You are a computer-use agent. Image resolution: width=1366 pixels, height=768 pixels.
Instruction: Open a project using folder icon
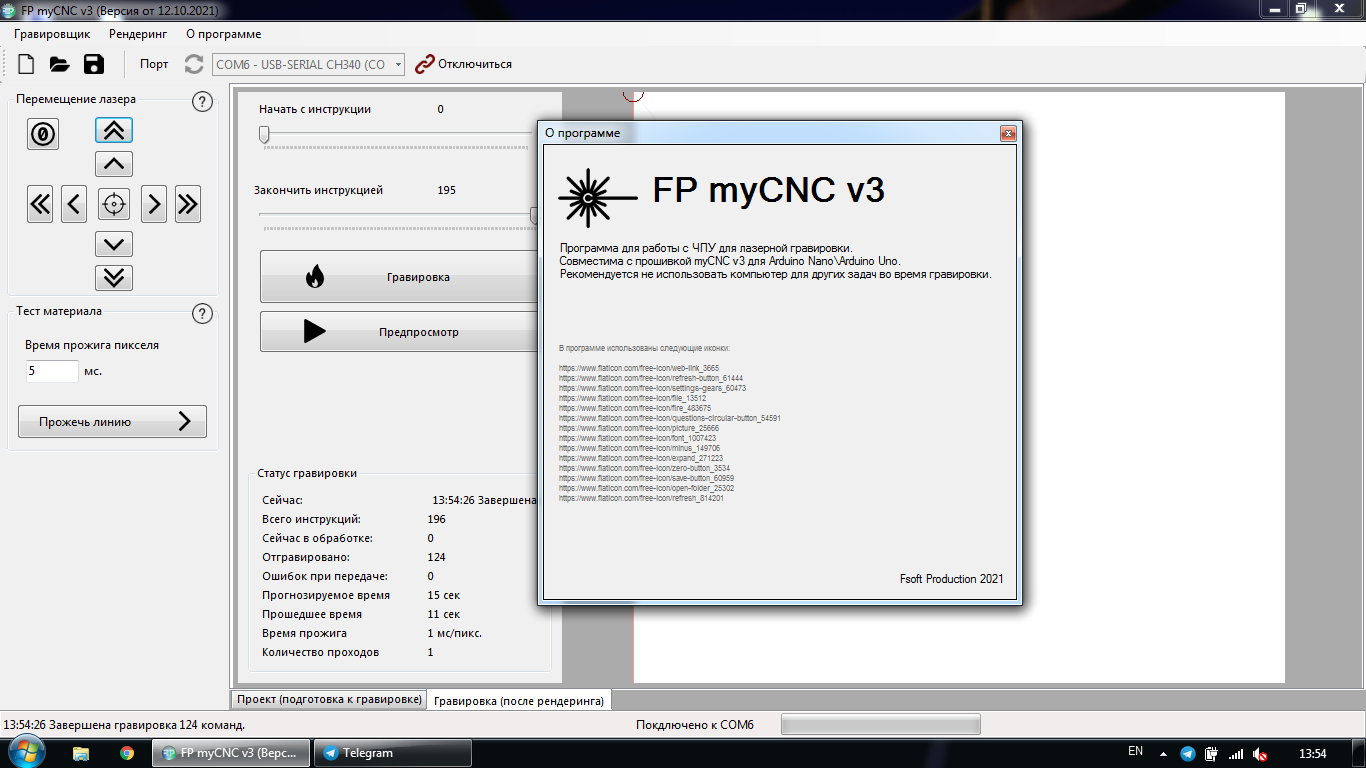pyautogui.click(x=60, y=64)
